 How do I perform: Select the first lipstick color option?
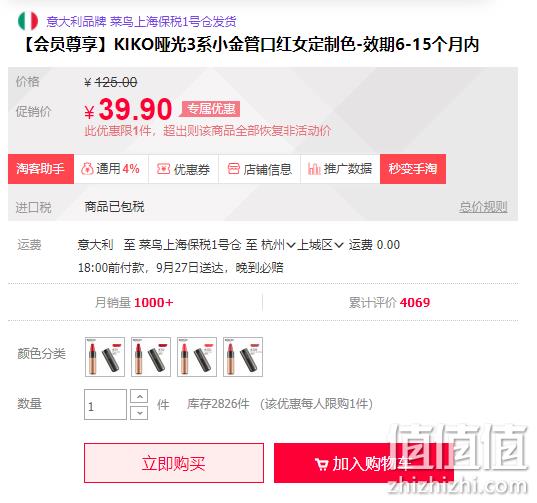tap(105, 357)
